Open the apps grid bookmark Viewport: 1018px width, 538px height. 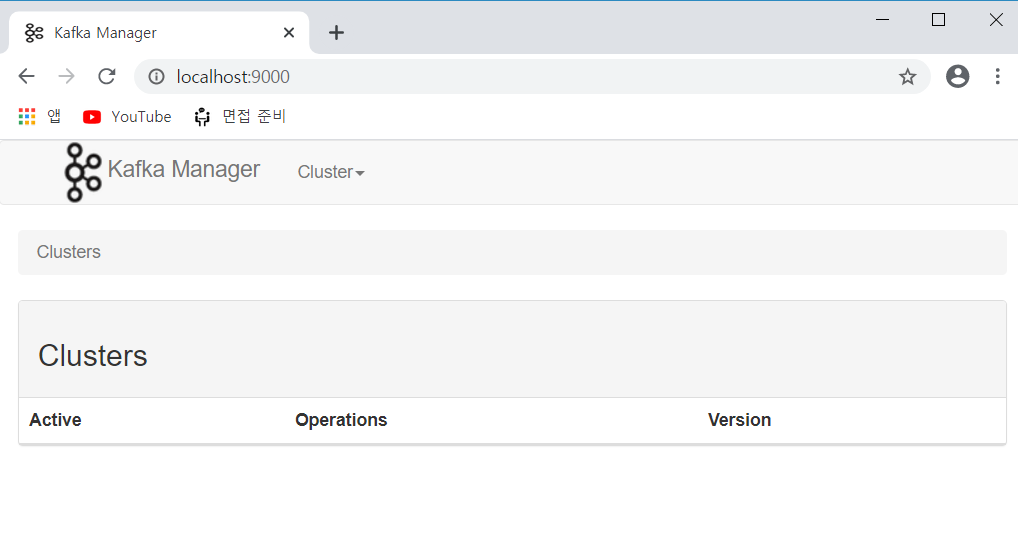tap(39, 117)
